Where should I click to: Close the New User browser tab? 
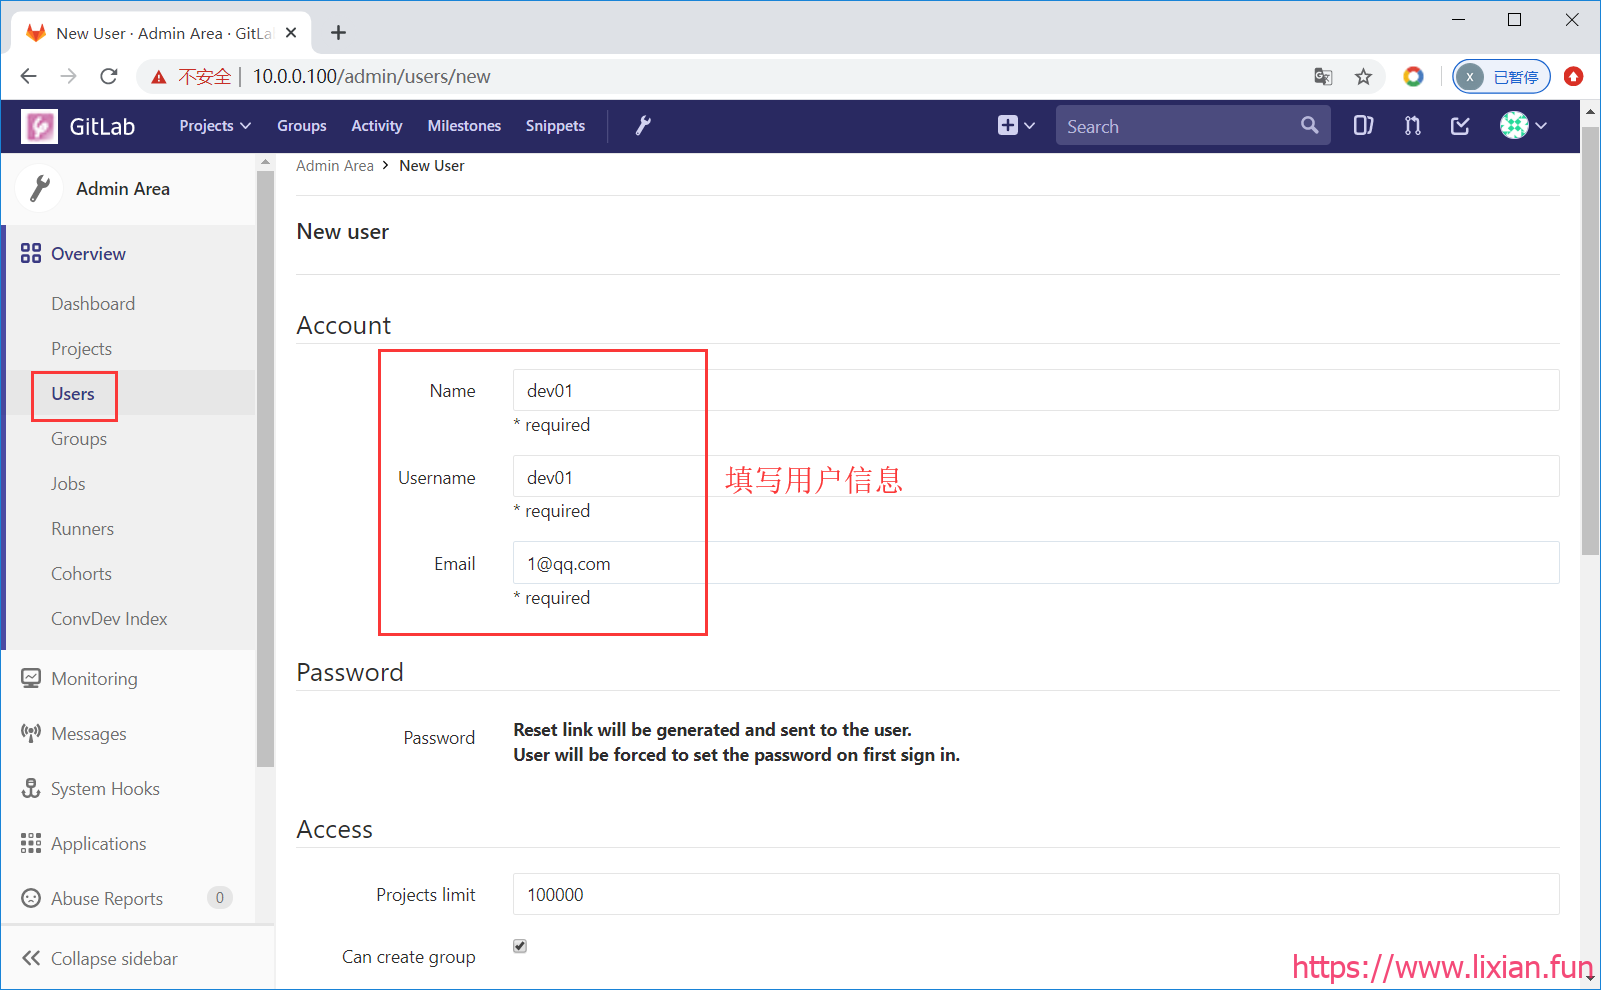291,33
